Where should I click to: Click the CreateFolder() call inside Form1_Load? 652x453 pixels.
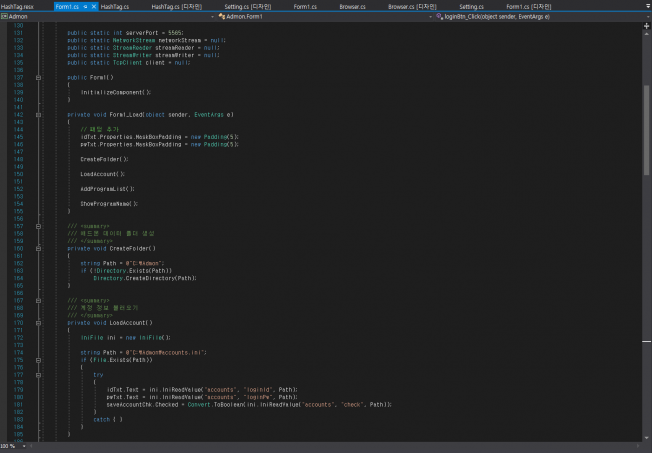click(104, 159)
